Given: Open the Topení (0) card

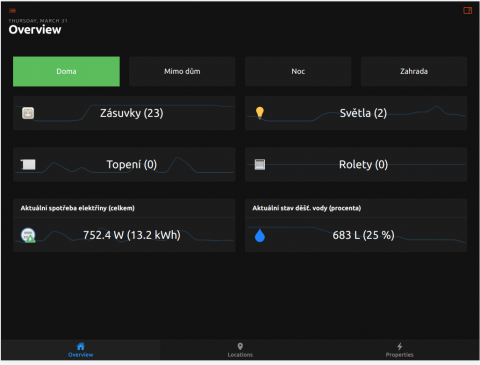Looking at the screenshot, I should [124, 164].
